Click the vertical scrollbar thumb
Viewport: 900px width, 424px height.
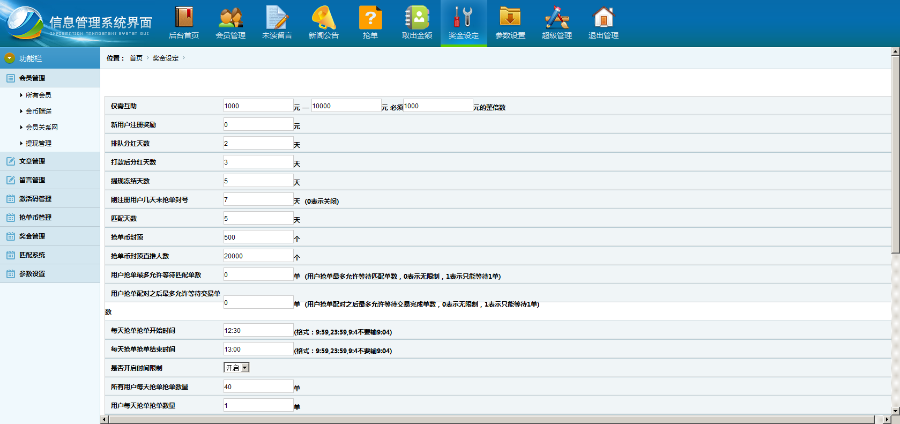click(x=895, y=154)
